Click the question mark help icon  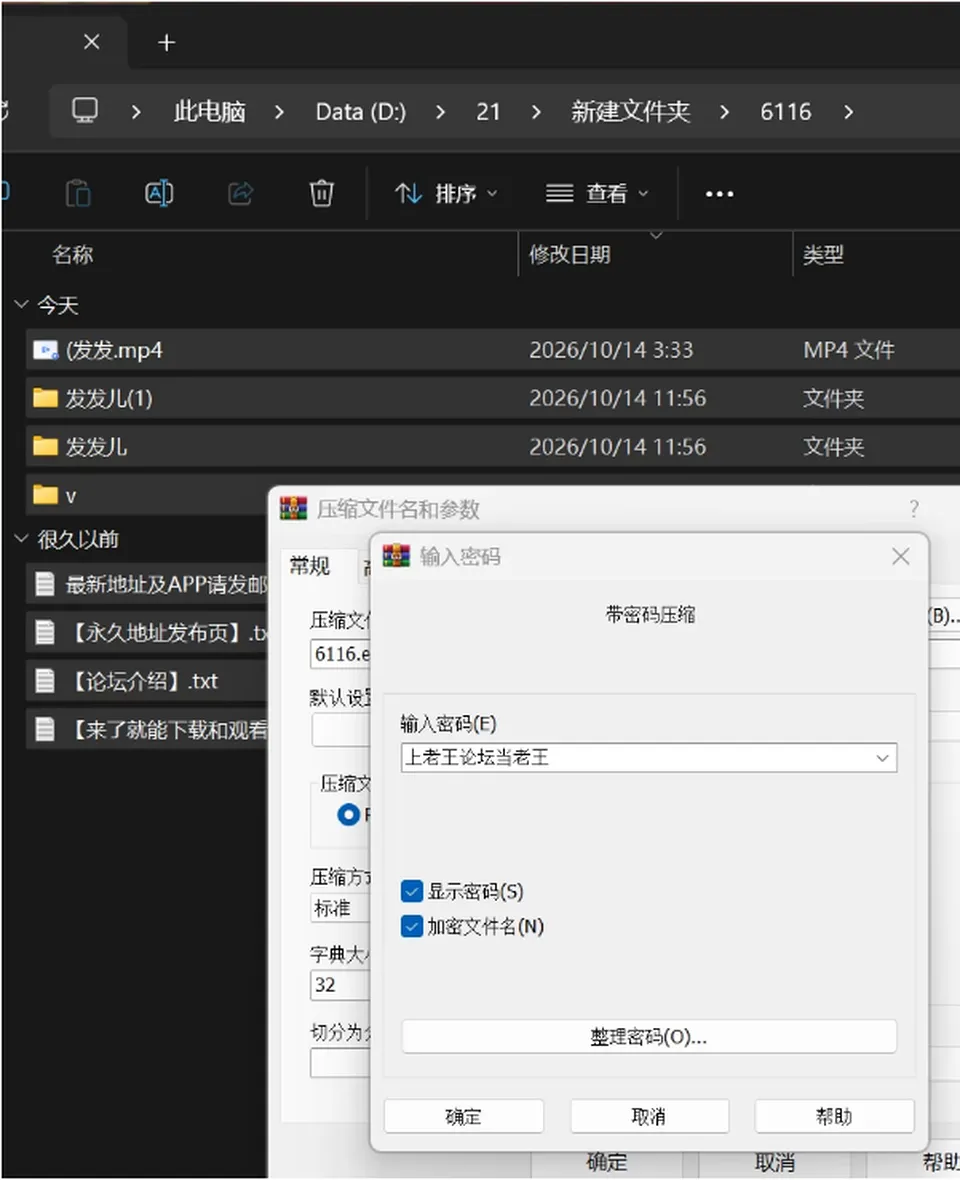[x=913, y=509]
